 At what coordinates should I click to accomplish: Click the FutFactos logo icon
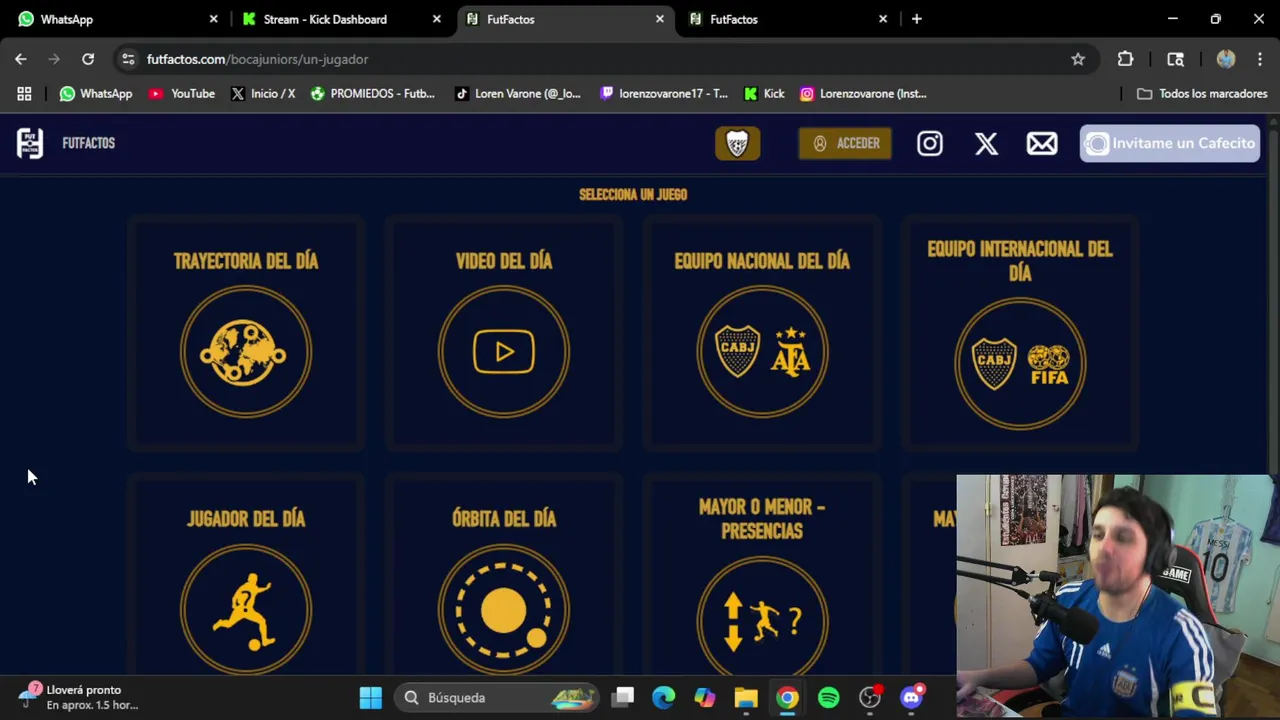[30, 143]
